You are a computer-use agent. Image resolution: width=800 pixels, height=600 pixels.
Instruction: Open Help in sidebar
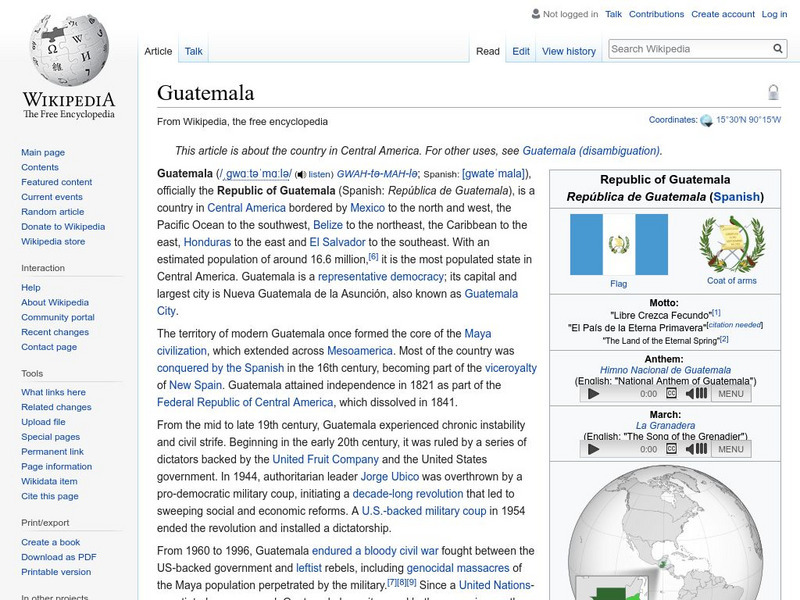(x=31, y=288)
